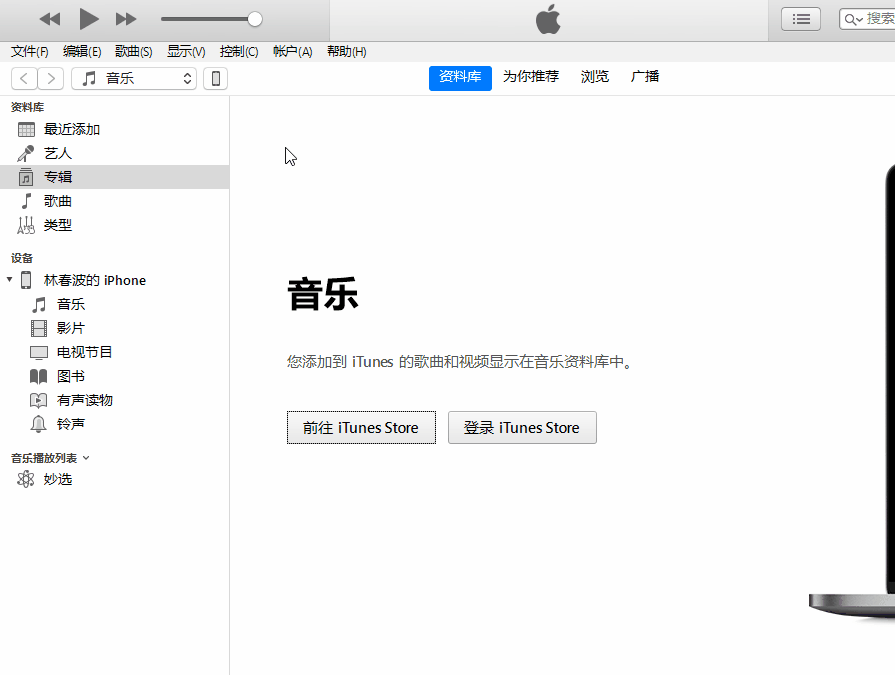The image size is (895, 675).
Task: Click the bell icon beside 铃声
Action: point(38,424)
